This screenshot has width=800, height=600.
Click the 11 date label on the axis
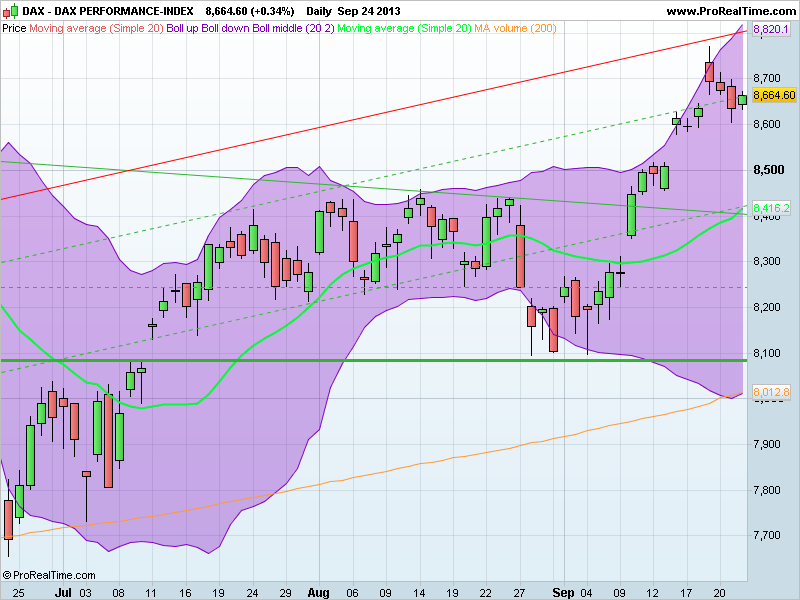pyautogui.click(x=151, y=593)
